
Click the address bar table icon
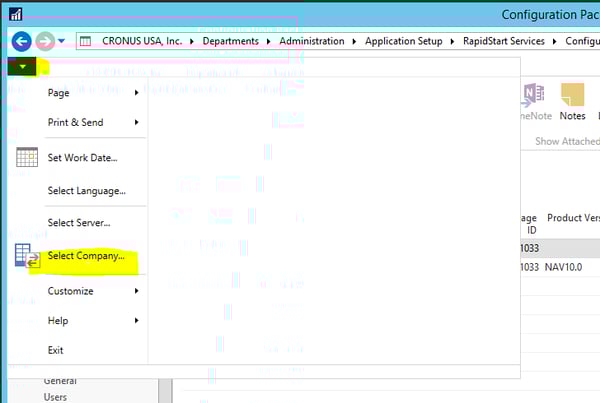(x=85, y=41)
